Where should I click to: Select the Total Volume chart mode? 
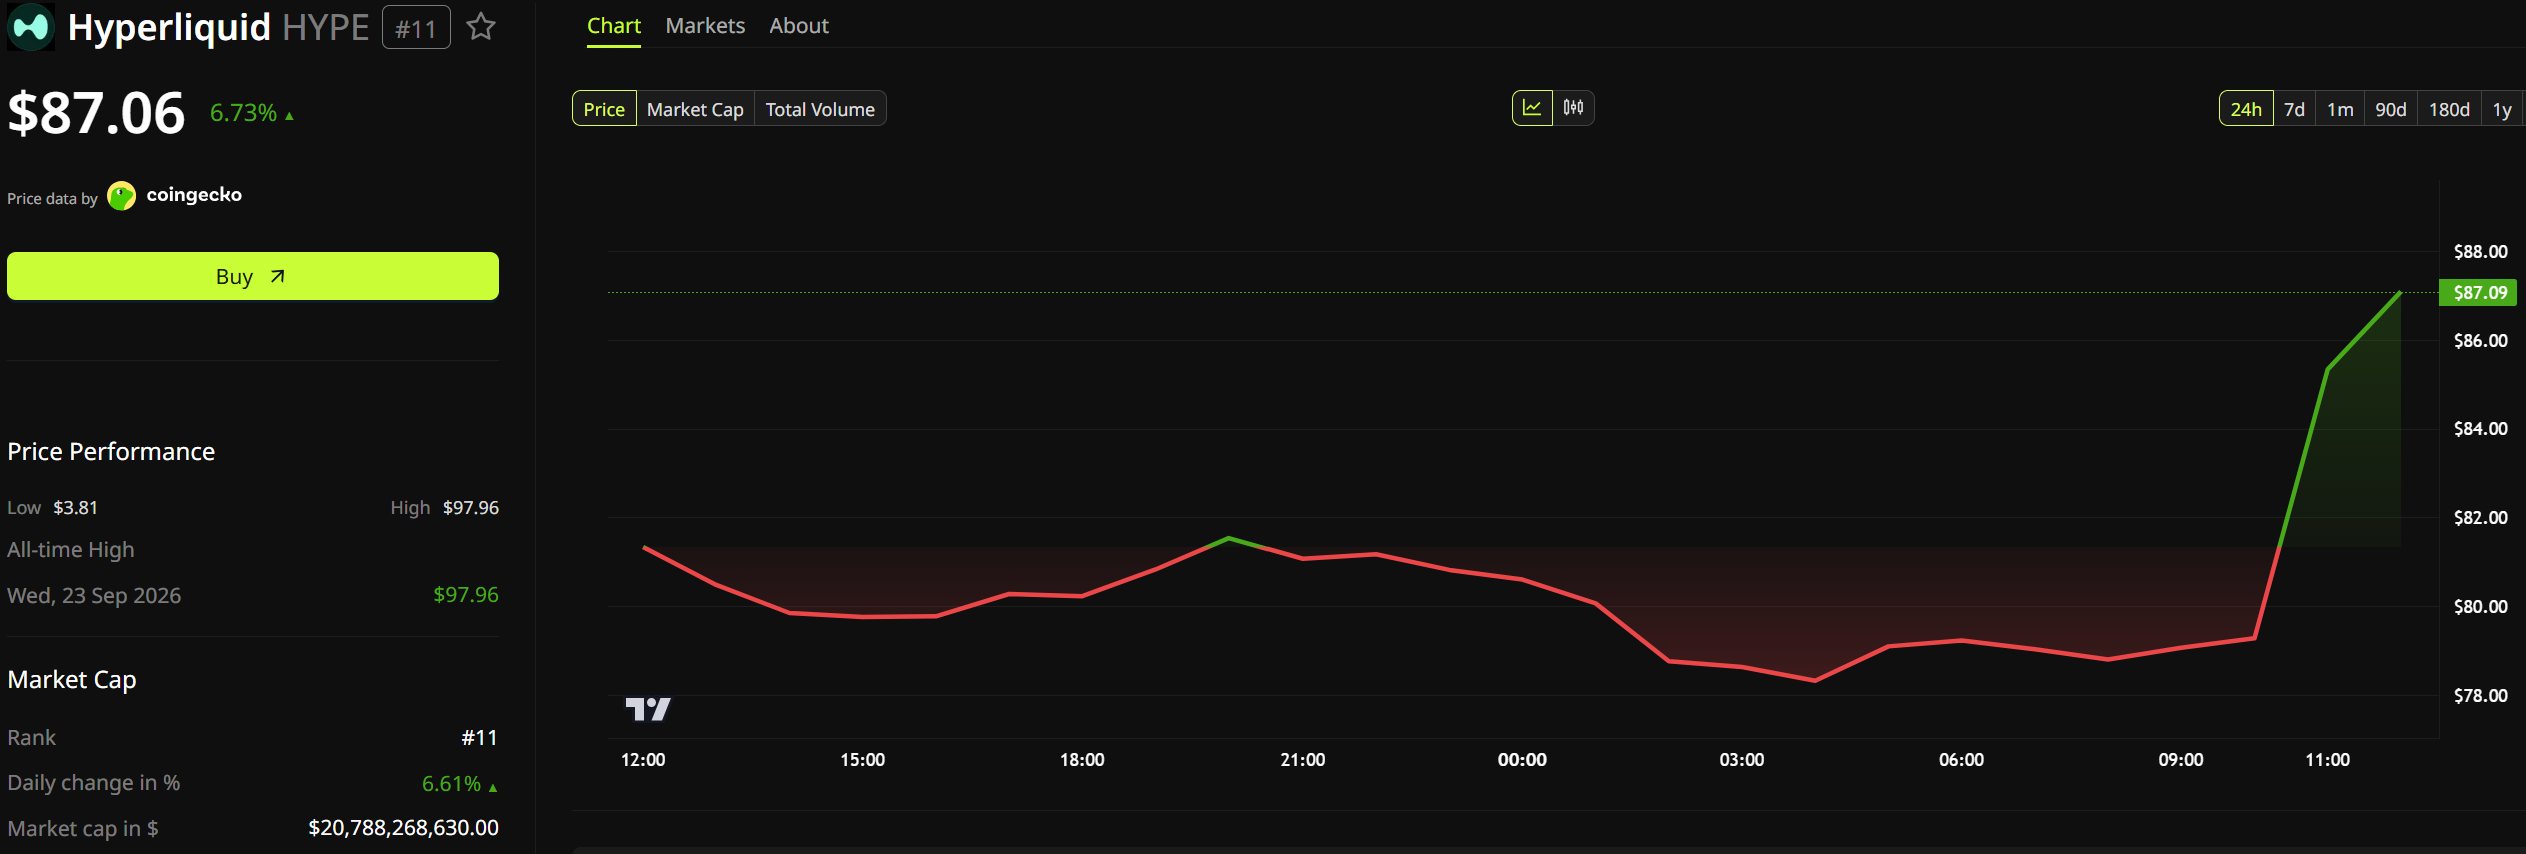tap(820, 109)
